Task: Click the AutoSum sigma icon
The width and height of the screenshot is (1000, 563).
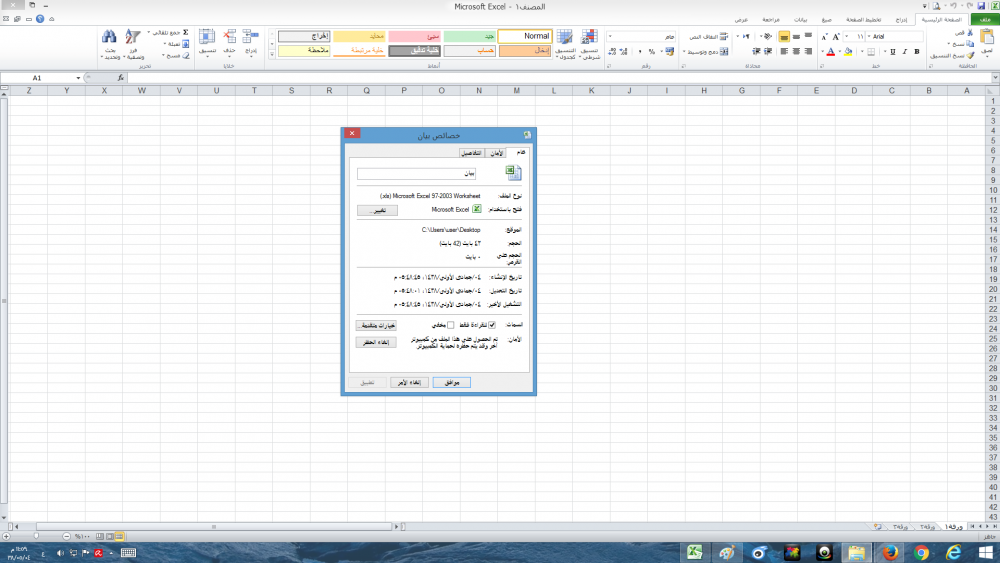Action: [186, 33]
